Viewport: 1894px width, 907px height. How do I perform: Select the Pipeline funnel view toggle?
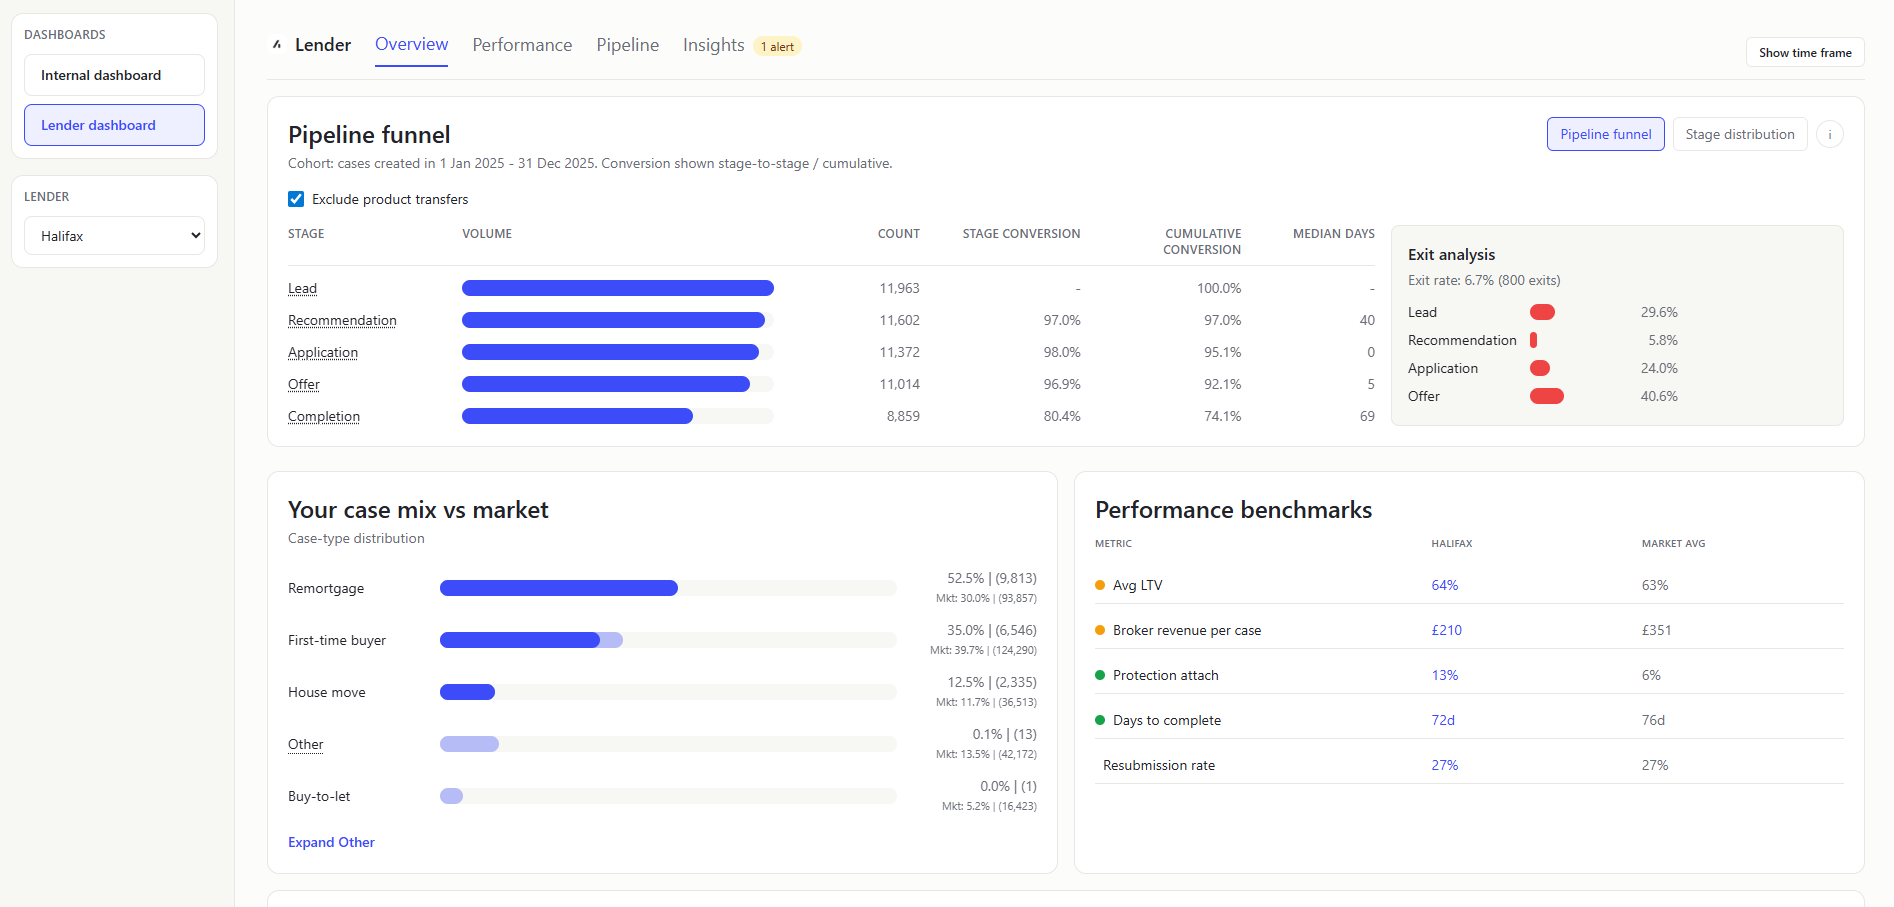coord(1605,134)
